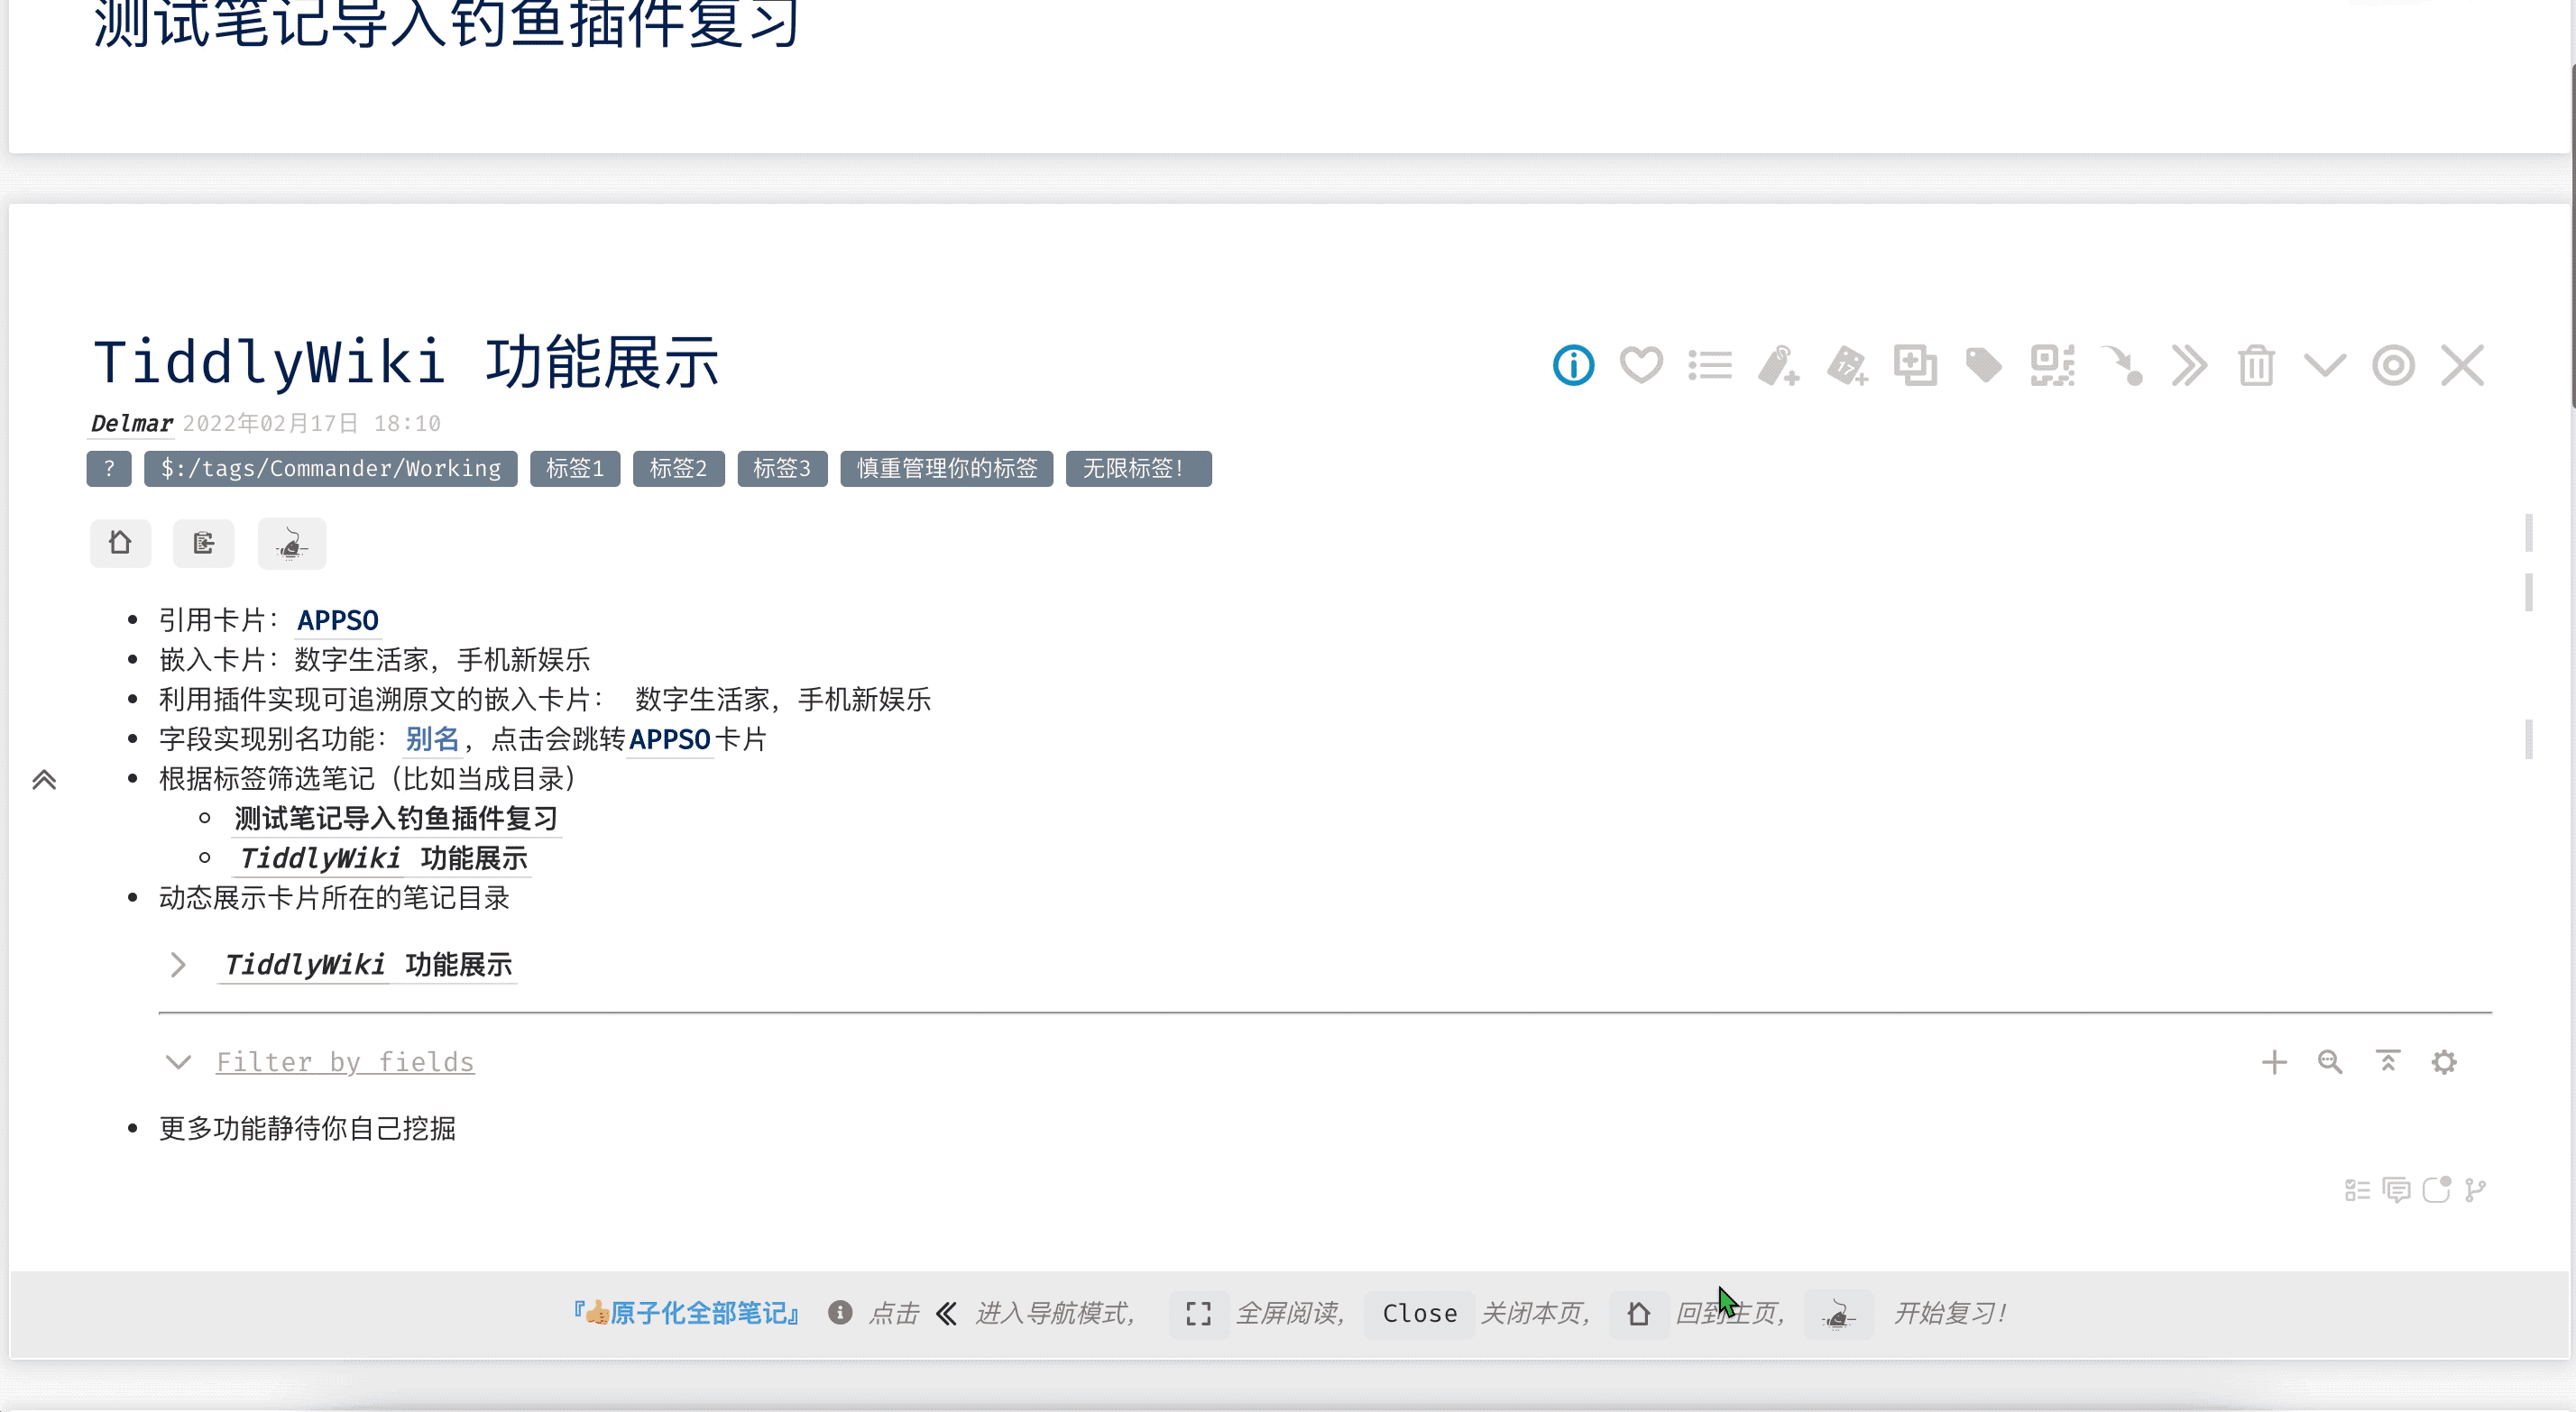Delete tiddler with trash can icon
This screenshot has width=2576, height=1412.
(2256, 365)
